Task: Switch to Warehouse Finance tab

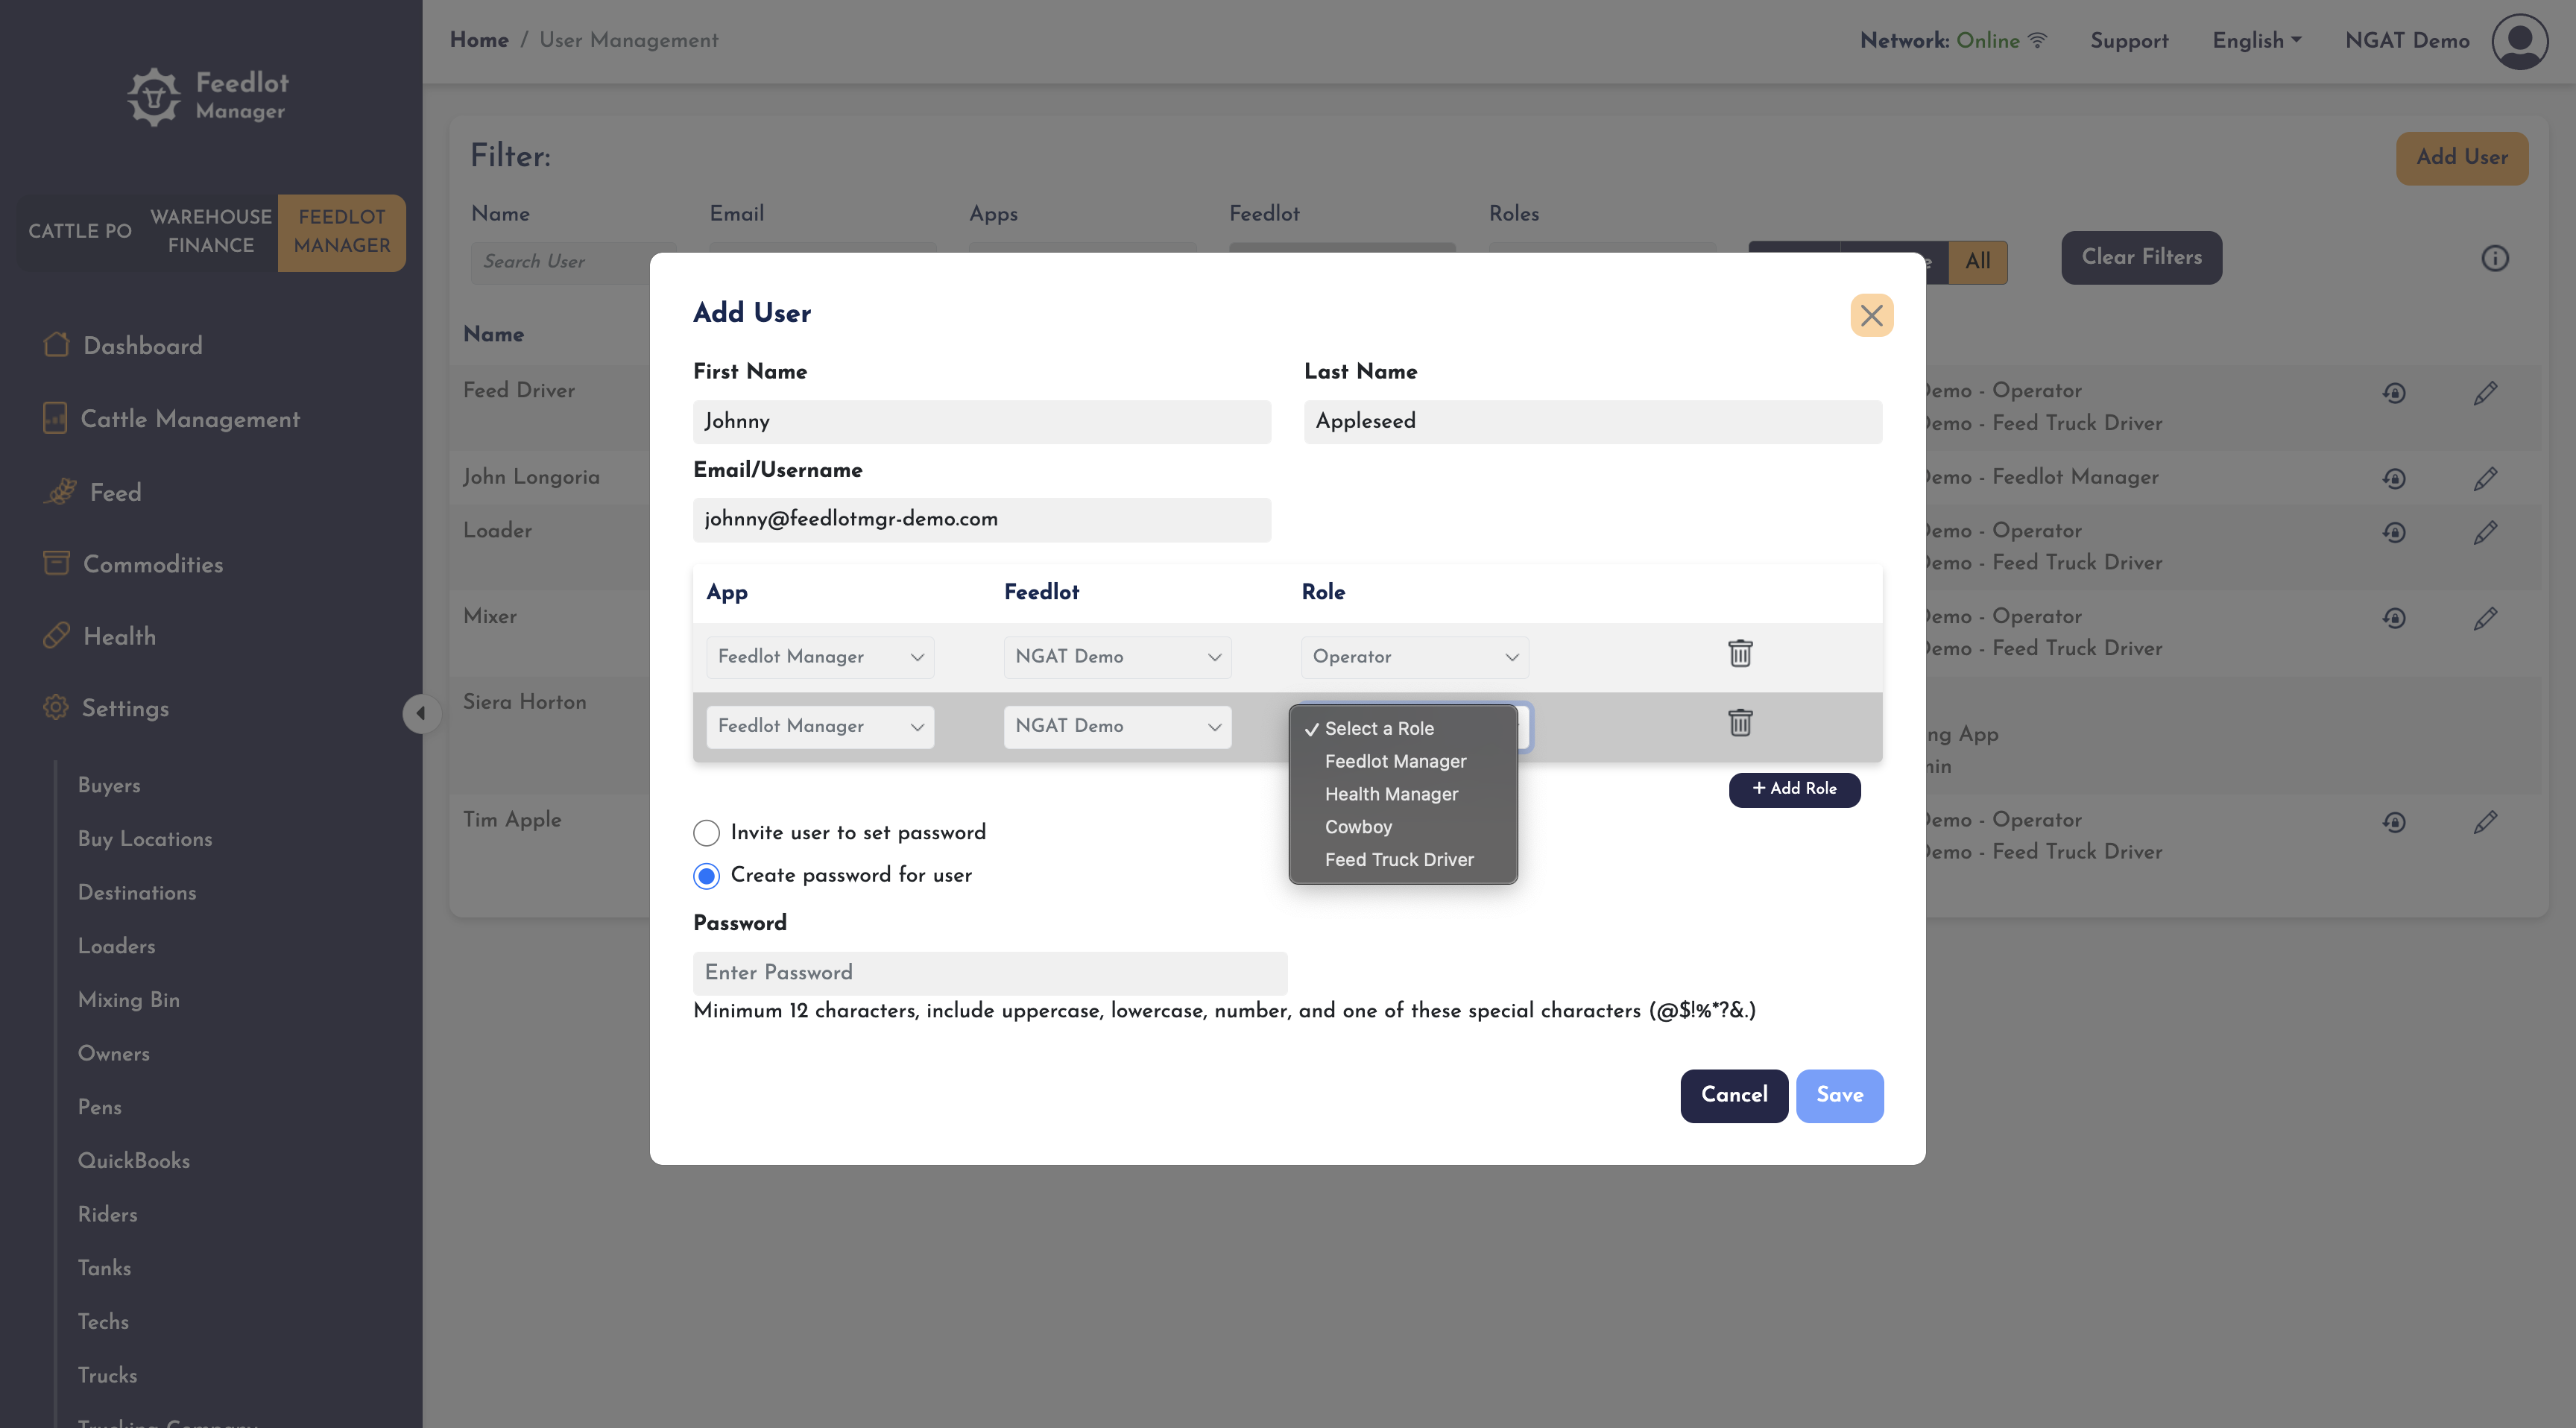Action: pos(210,231)
